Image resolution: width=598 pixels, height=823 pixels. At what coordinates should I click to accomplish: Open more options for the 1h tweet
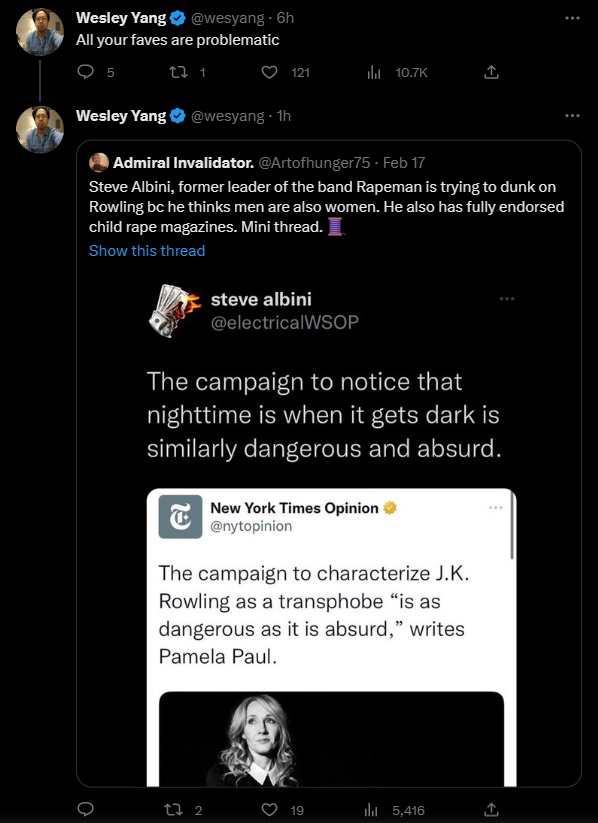(x=572, y=115)
